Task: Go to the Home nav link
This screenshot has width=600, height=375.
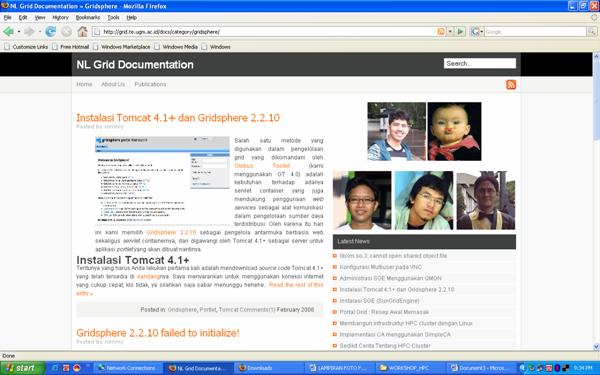Action: tap(84, 84)
